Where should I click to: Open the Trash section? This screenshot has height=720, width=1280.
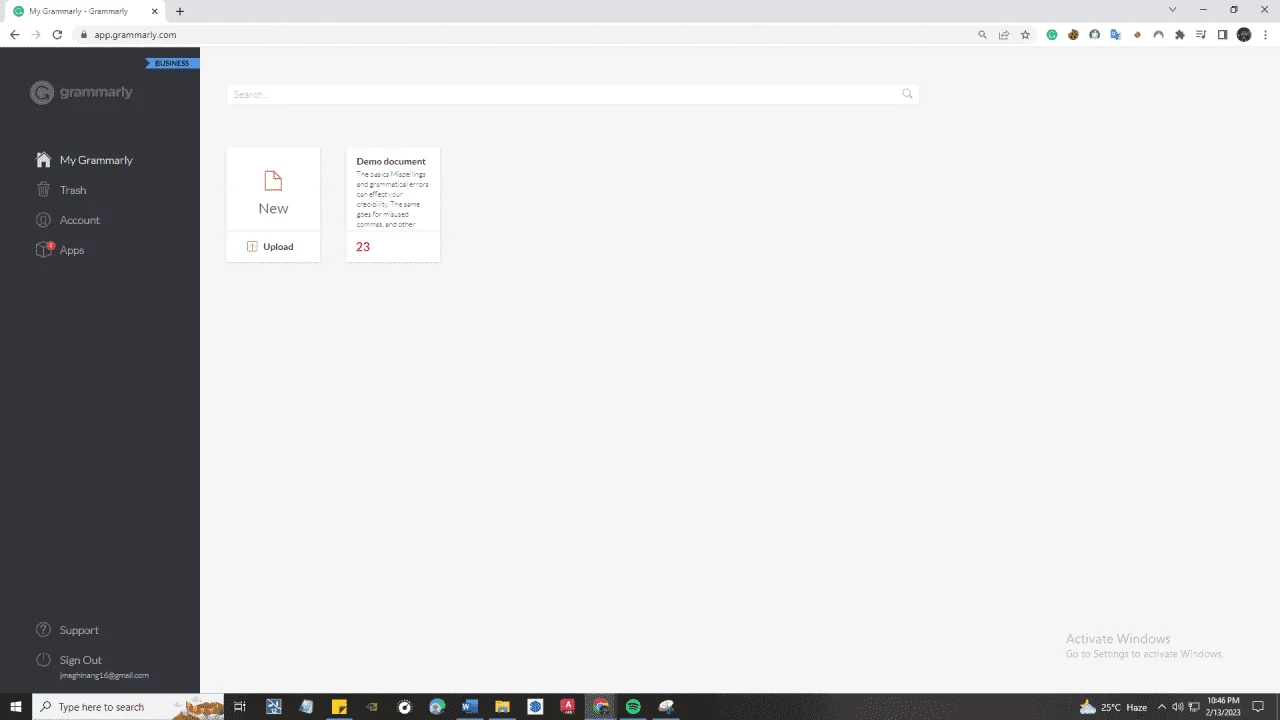61,190
